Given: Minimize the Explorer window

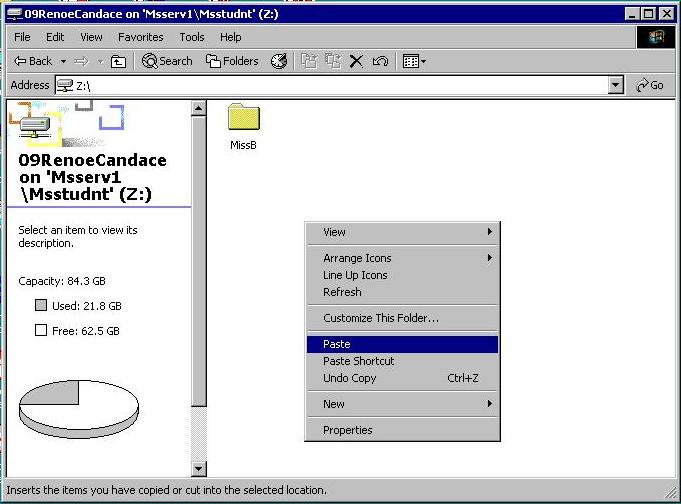Looking at the screenshot, I should tap(632, 14).
